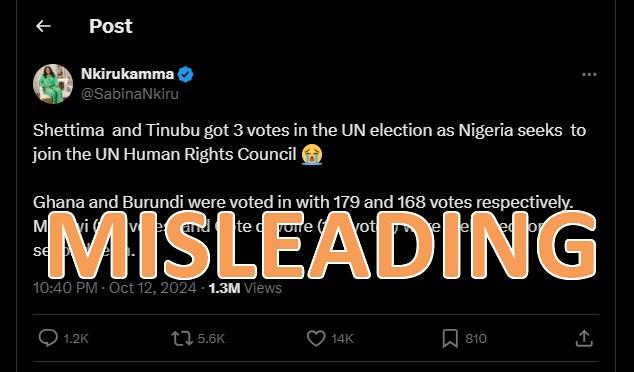This screenshot has width=634, height=372.
Task: Go back using the left arrow
Action: click(x=43, y=26)
